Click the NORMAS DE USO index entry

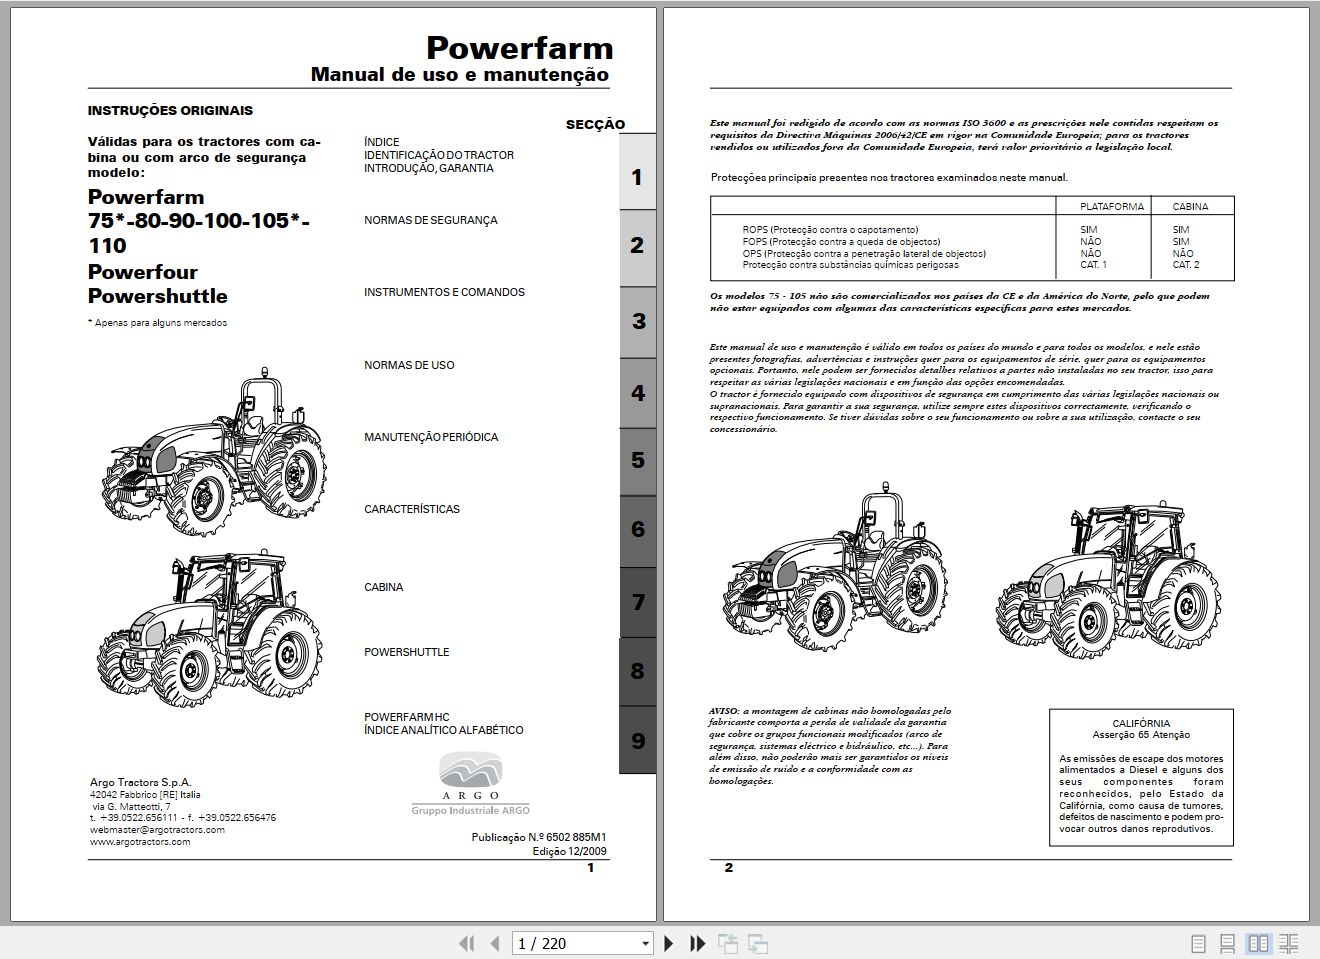click(409, 365)
